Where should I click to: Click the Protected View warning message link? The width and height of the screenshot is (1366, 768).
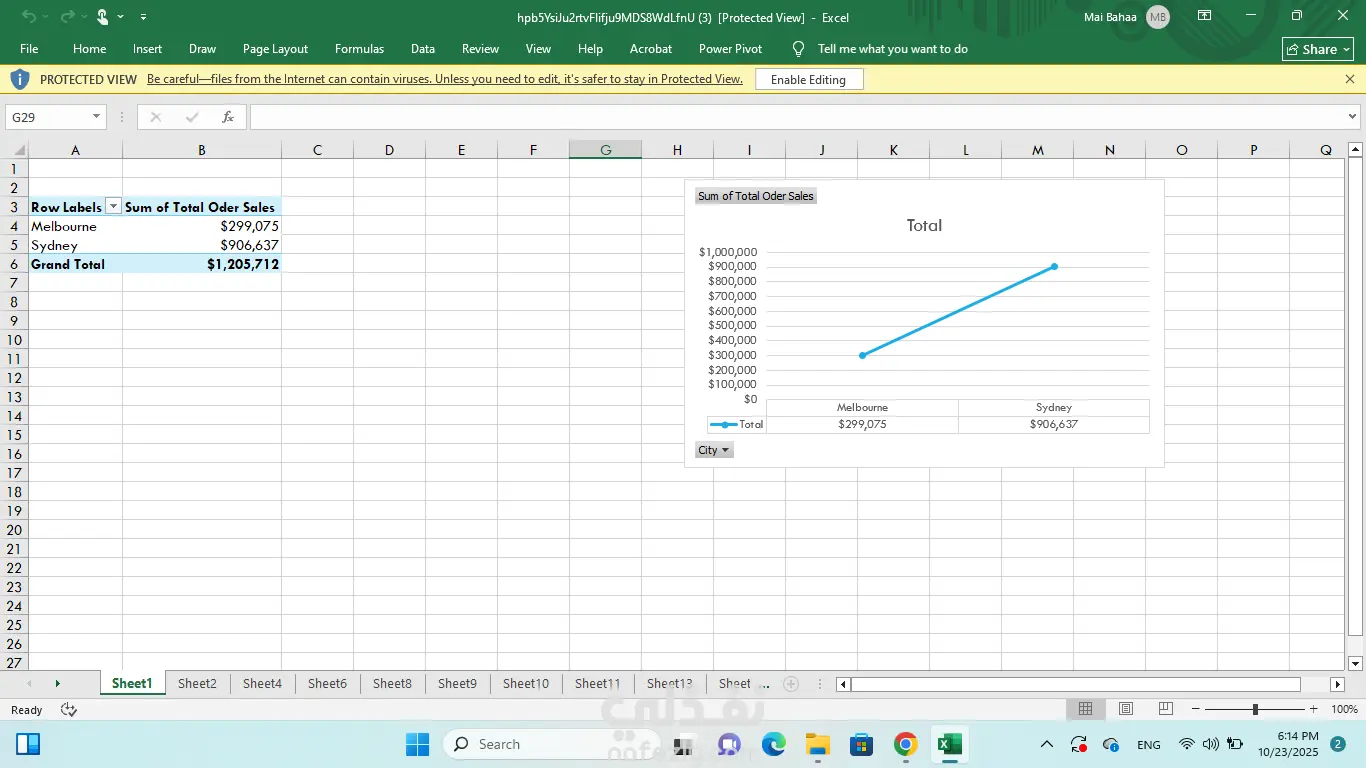click(445, 79)
